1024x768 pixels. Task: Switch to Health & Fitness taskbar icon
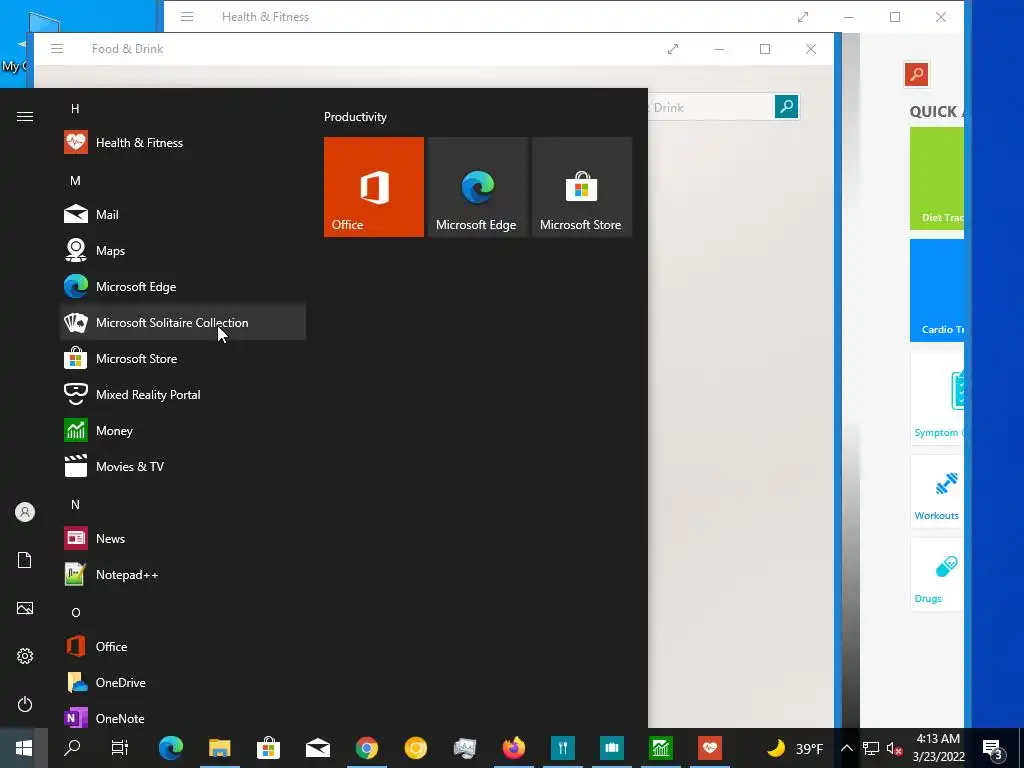pyautogui.click(x=709, y=748)
